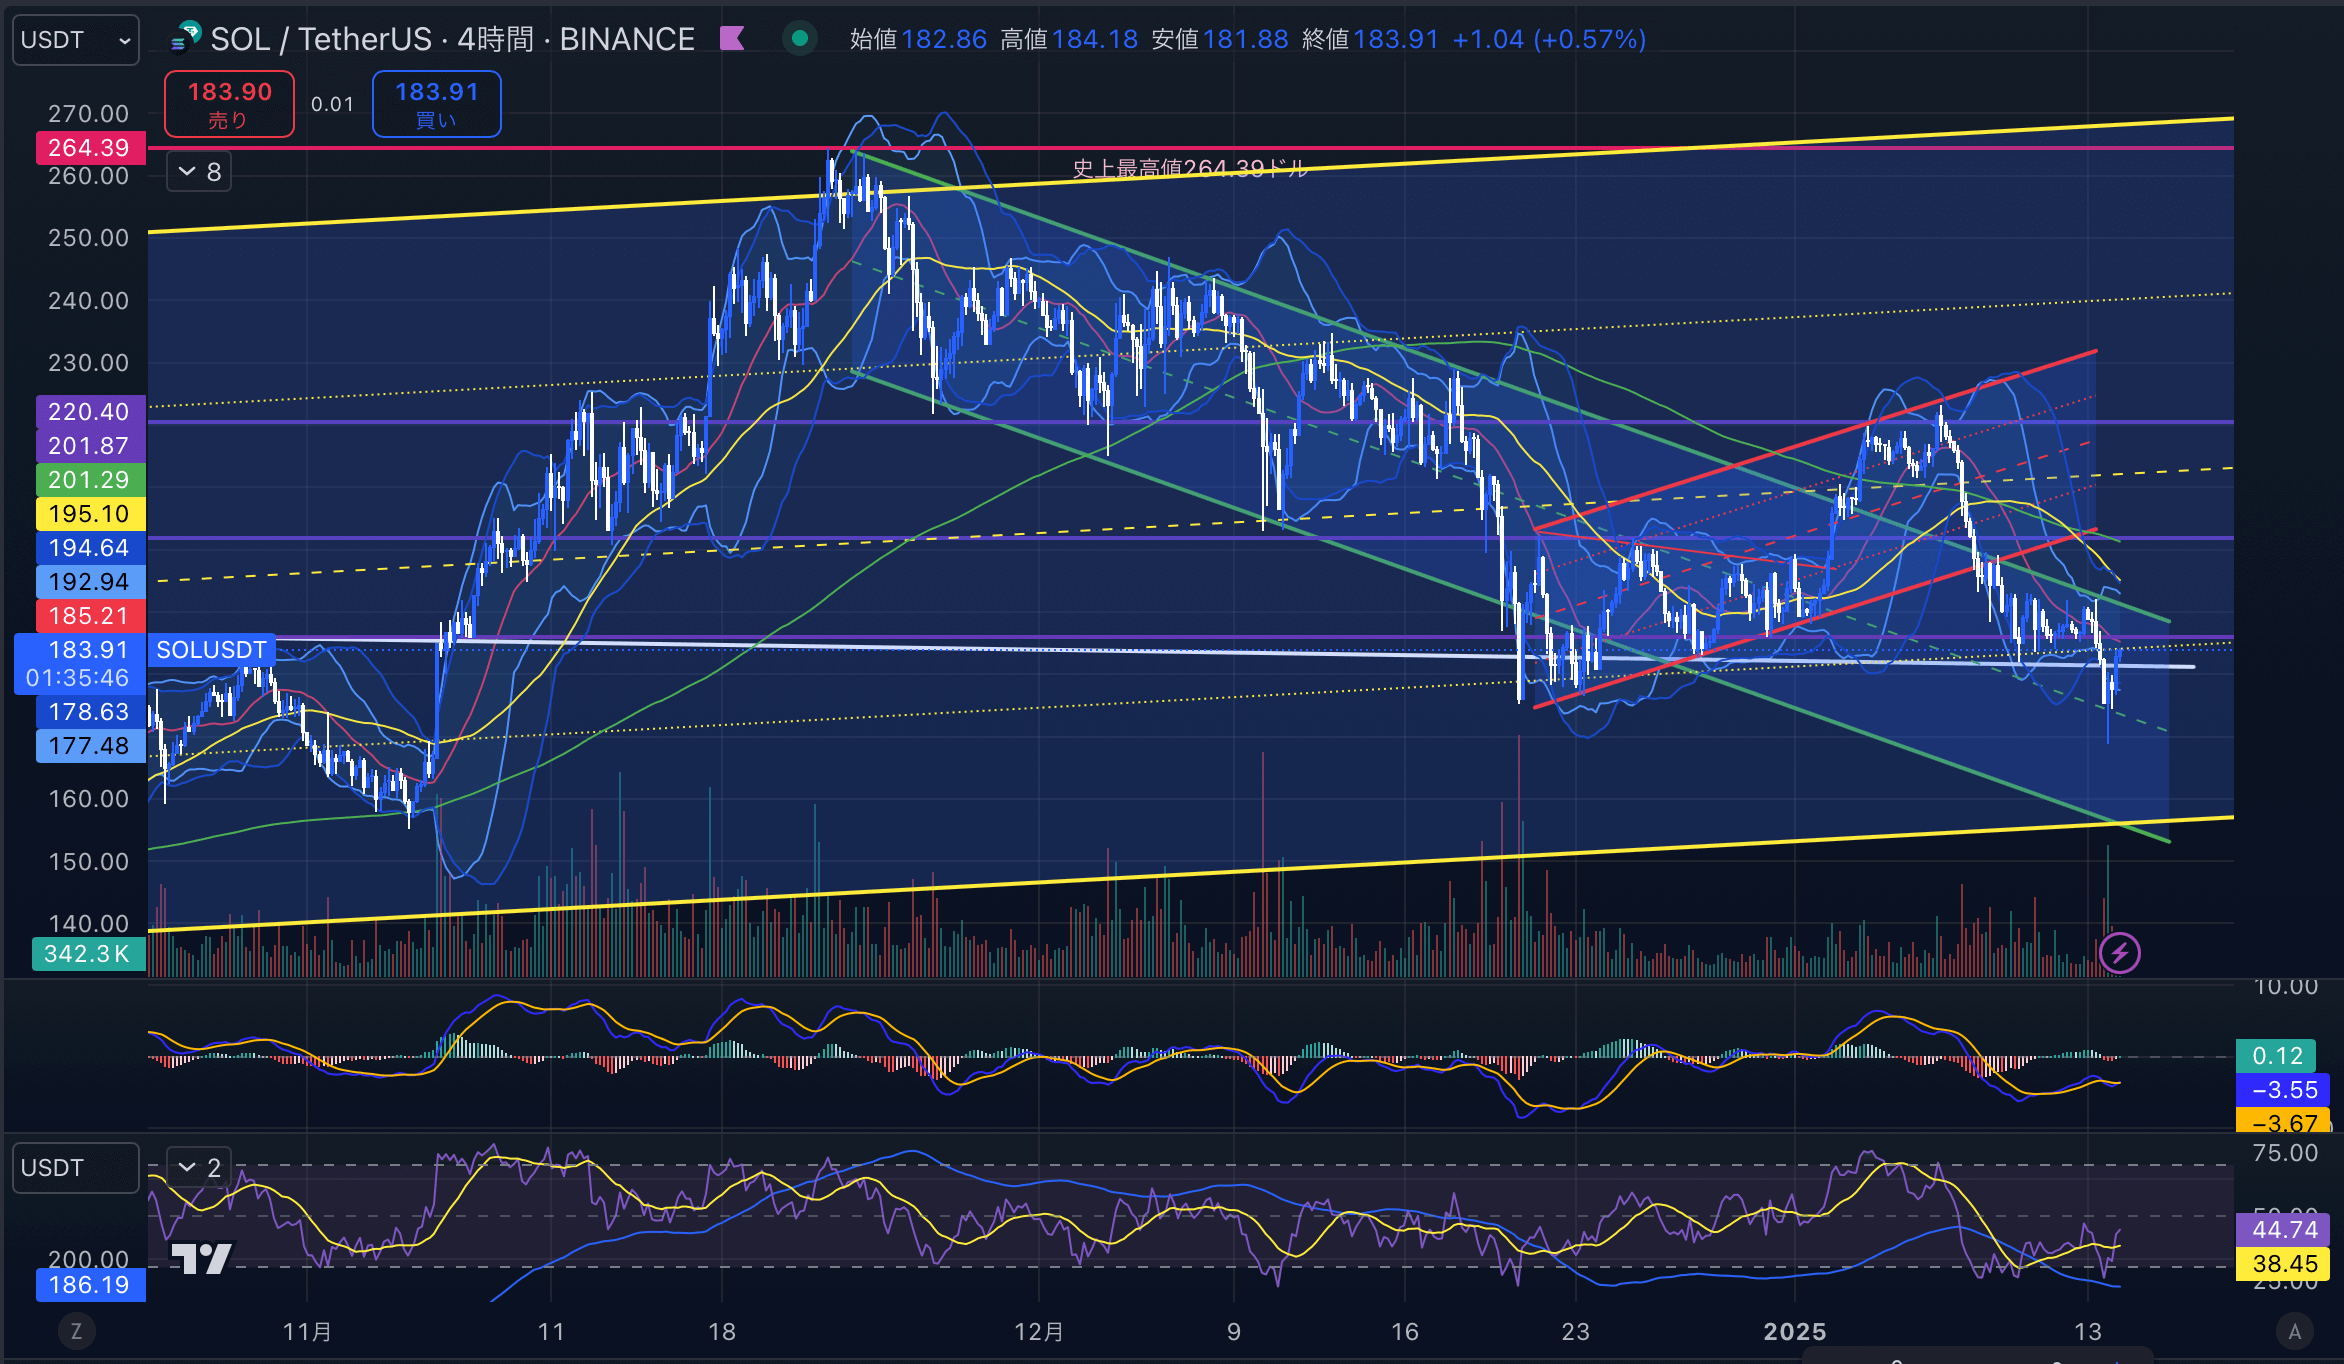Click the green market status dot icon

(799, 39)
